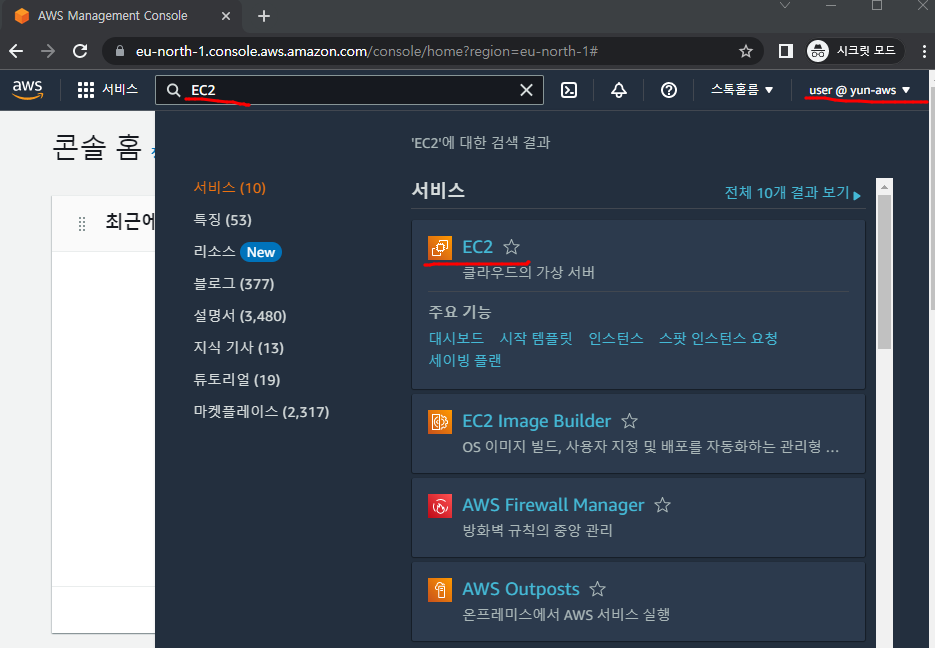935x648 pixels.
Task: Open the help question mark icon
Action: pos(668,90)
